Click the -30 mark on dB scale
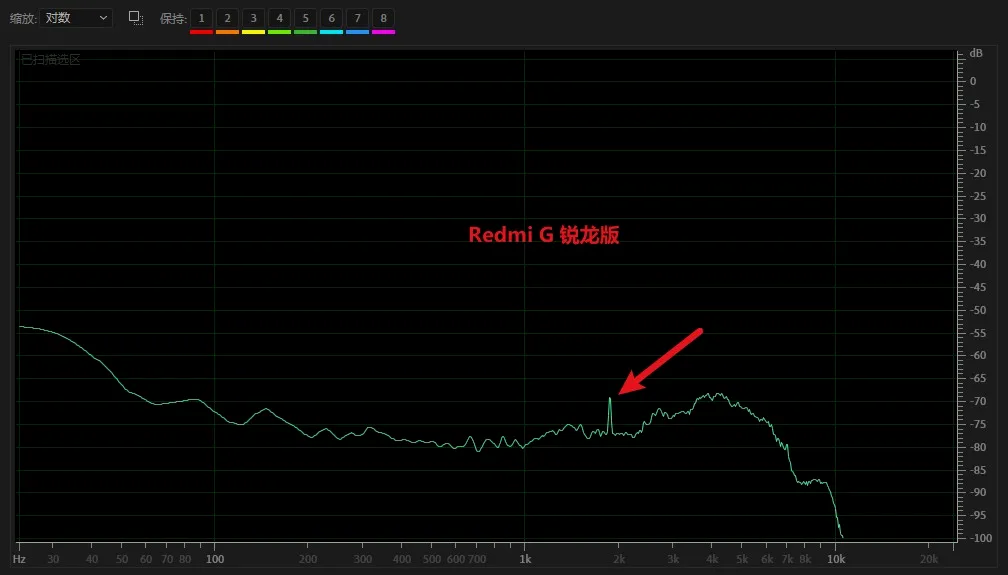This screenshot has height=575, width=1008. [977, 218]
